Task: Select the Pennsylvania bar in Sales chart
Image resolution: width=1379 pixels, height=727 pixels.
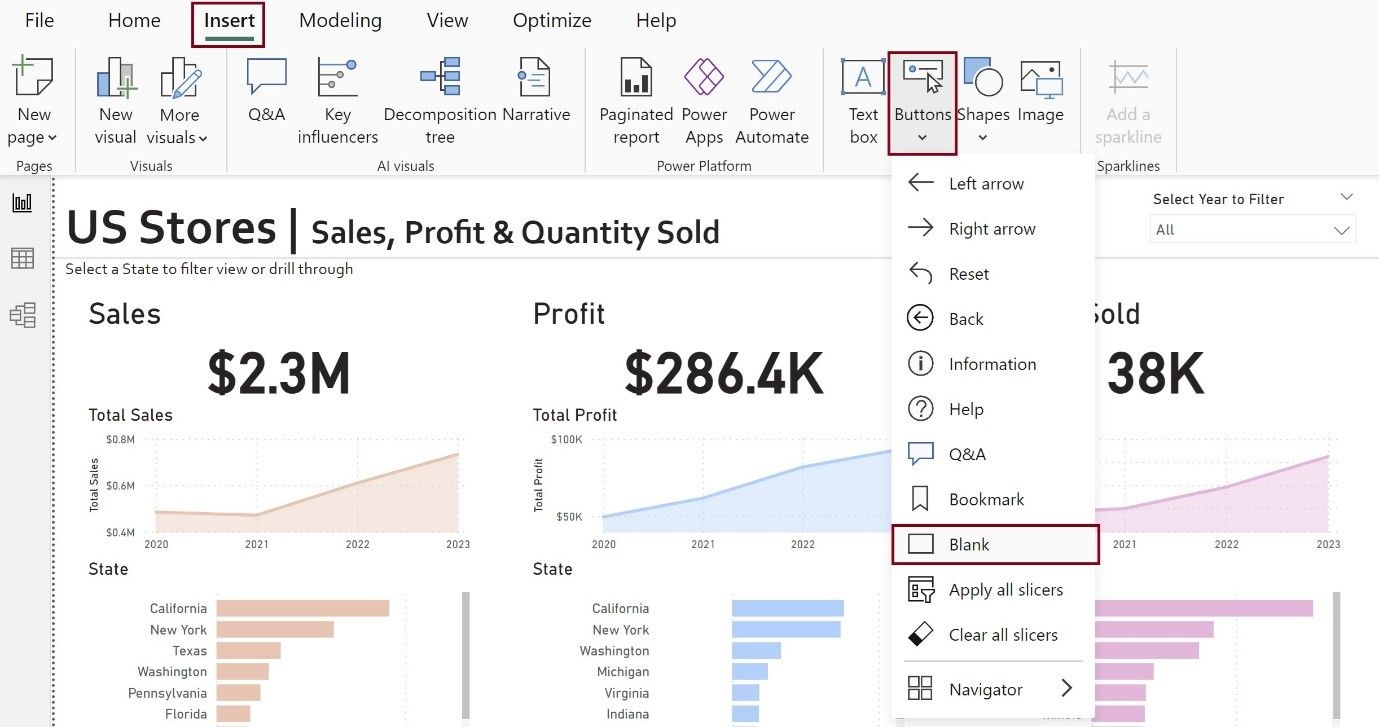Action: coord(238,693)
